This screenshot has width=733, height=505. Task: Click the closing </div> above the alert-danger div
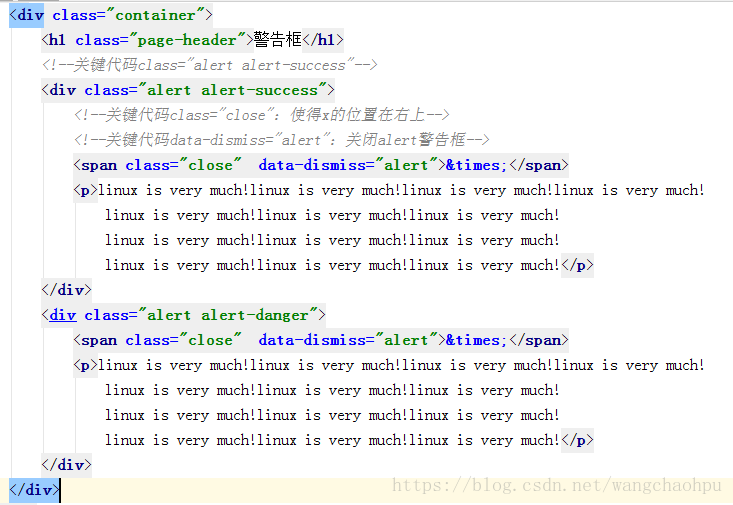pos(66,290)
